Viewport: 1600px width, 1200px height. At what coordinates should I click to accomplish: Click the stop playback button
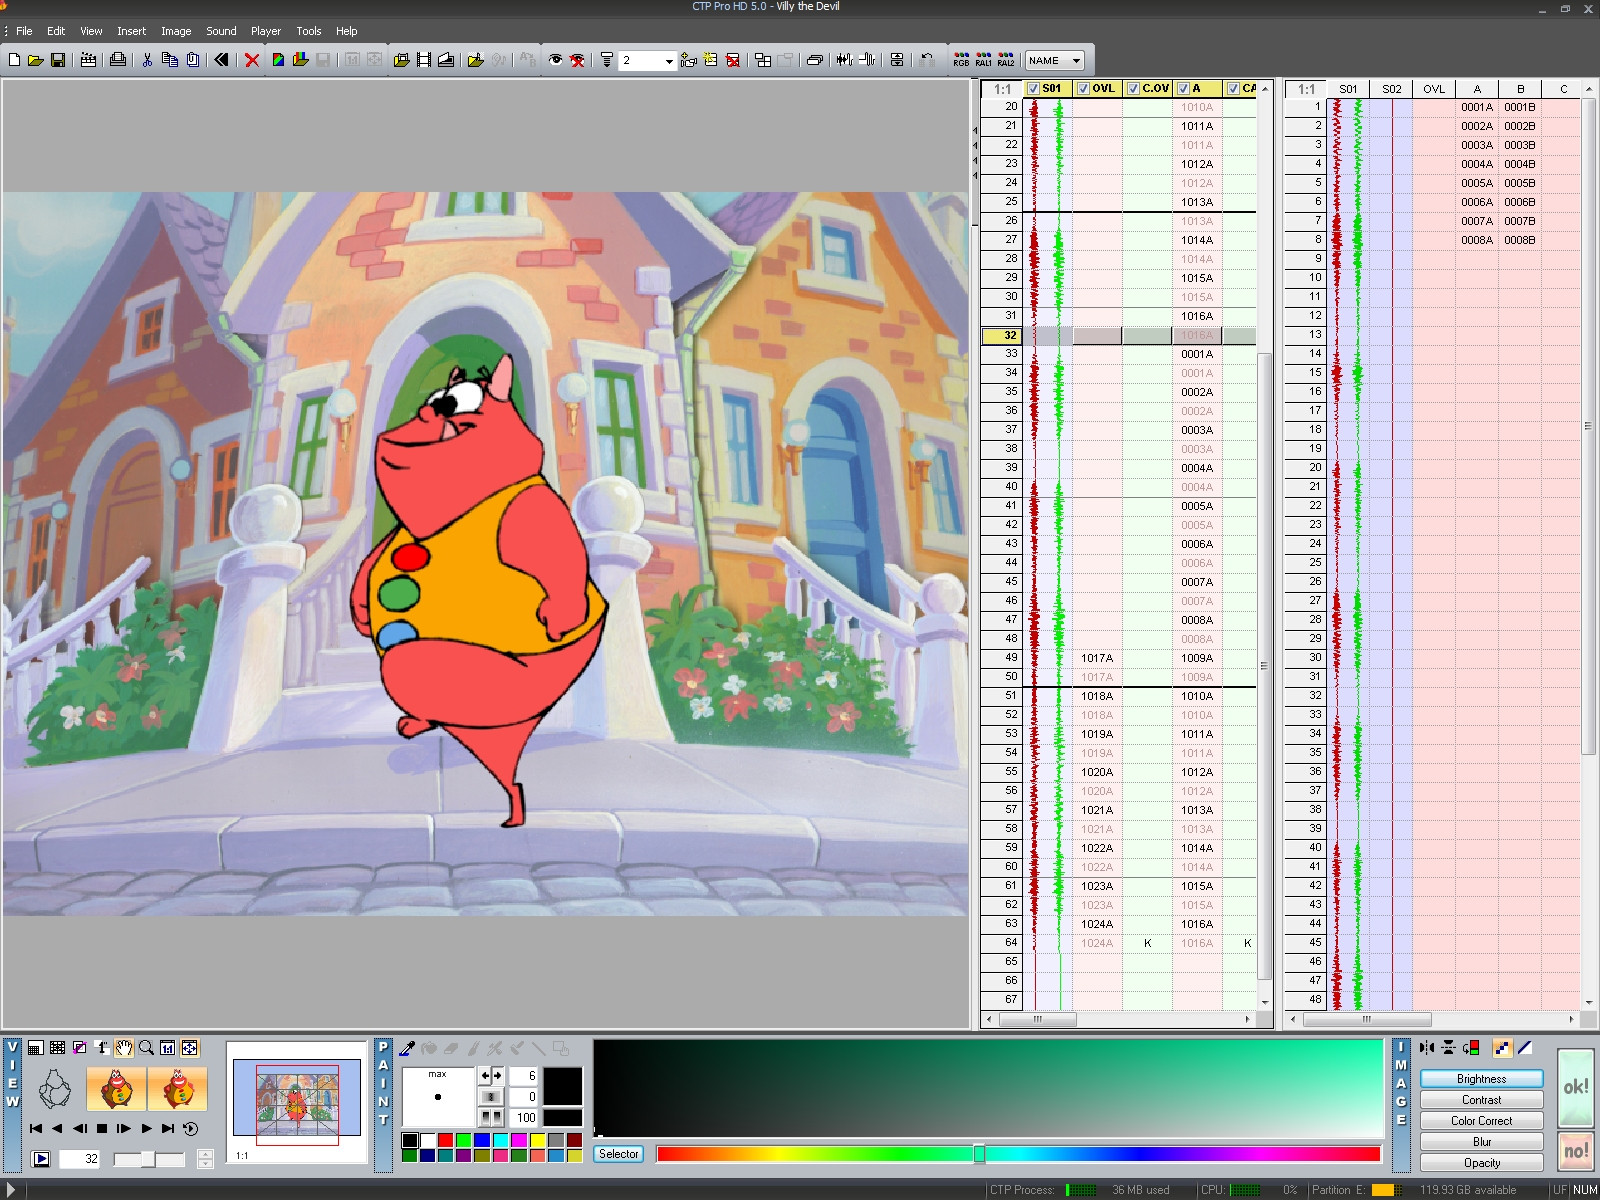coord(102,1128)
